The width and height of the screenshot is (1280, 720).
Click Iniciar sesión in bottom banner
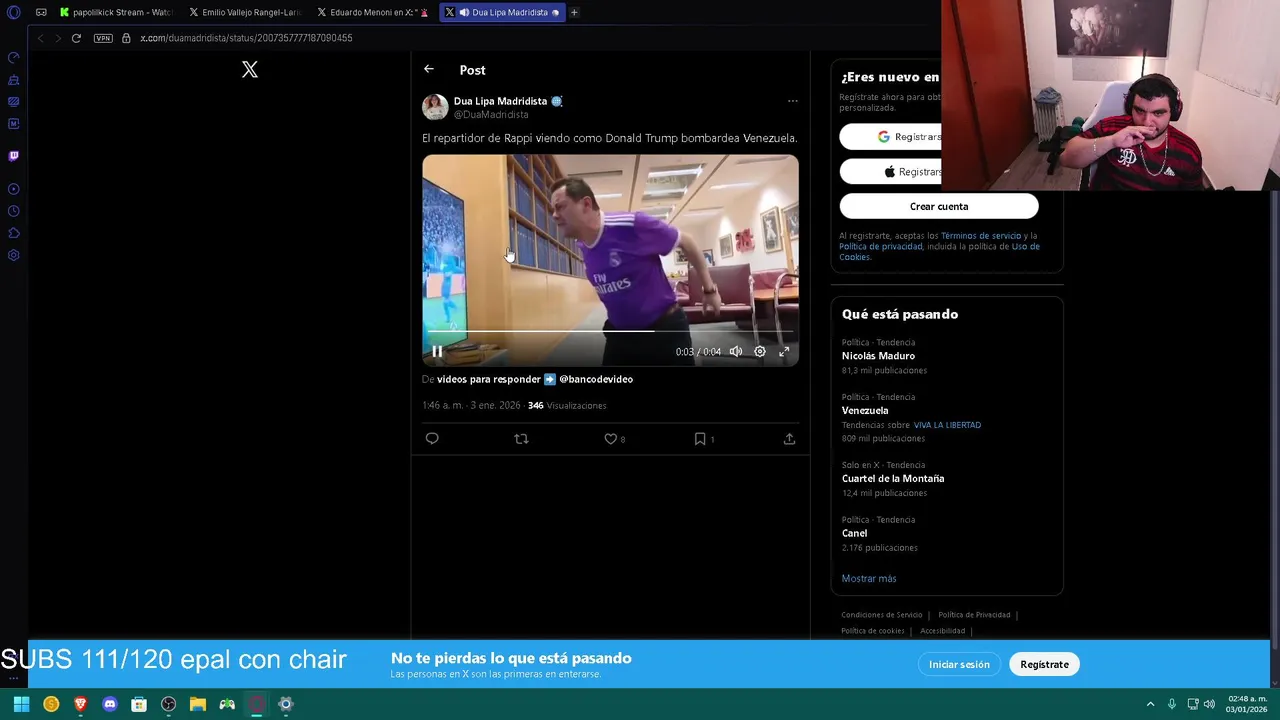[x=959, y=664]
